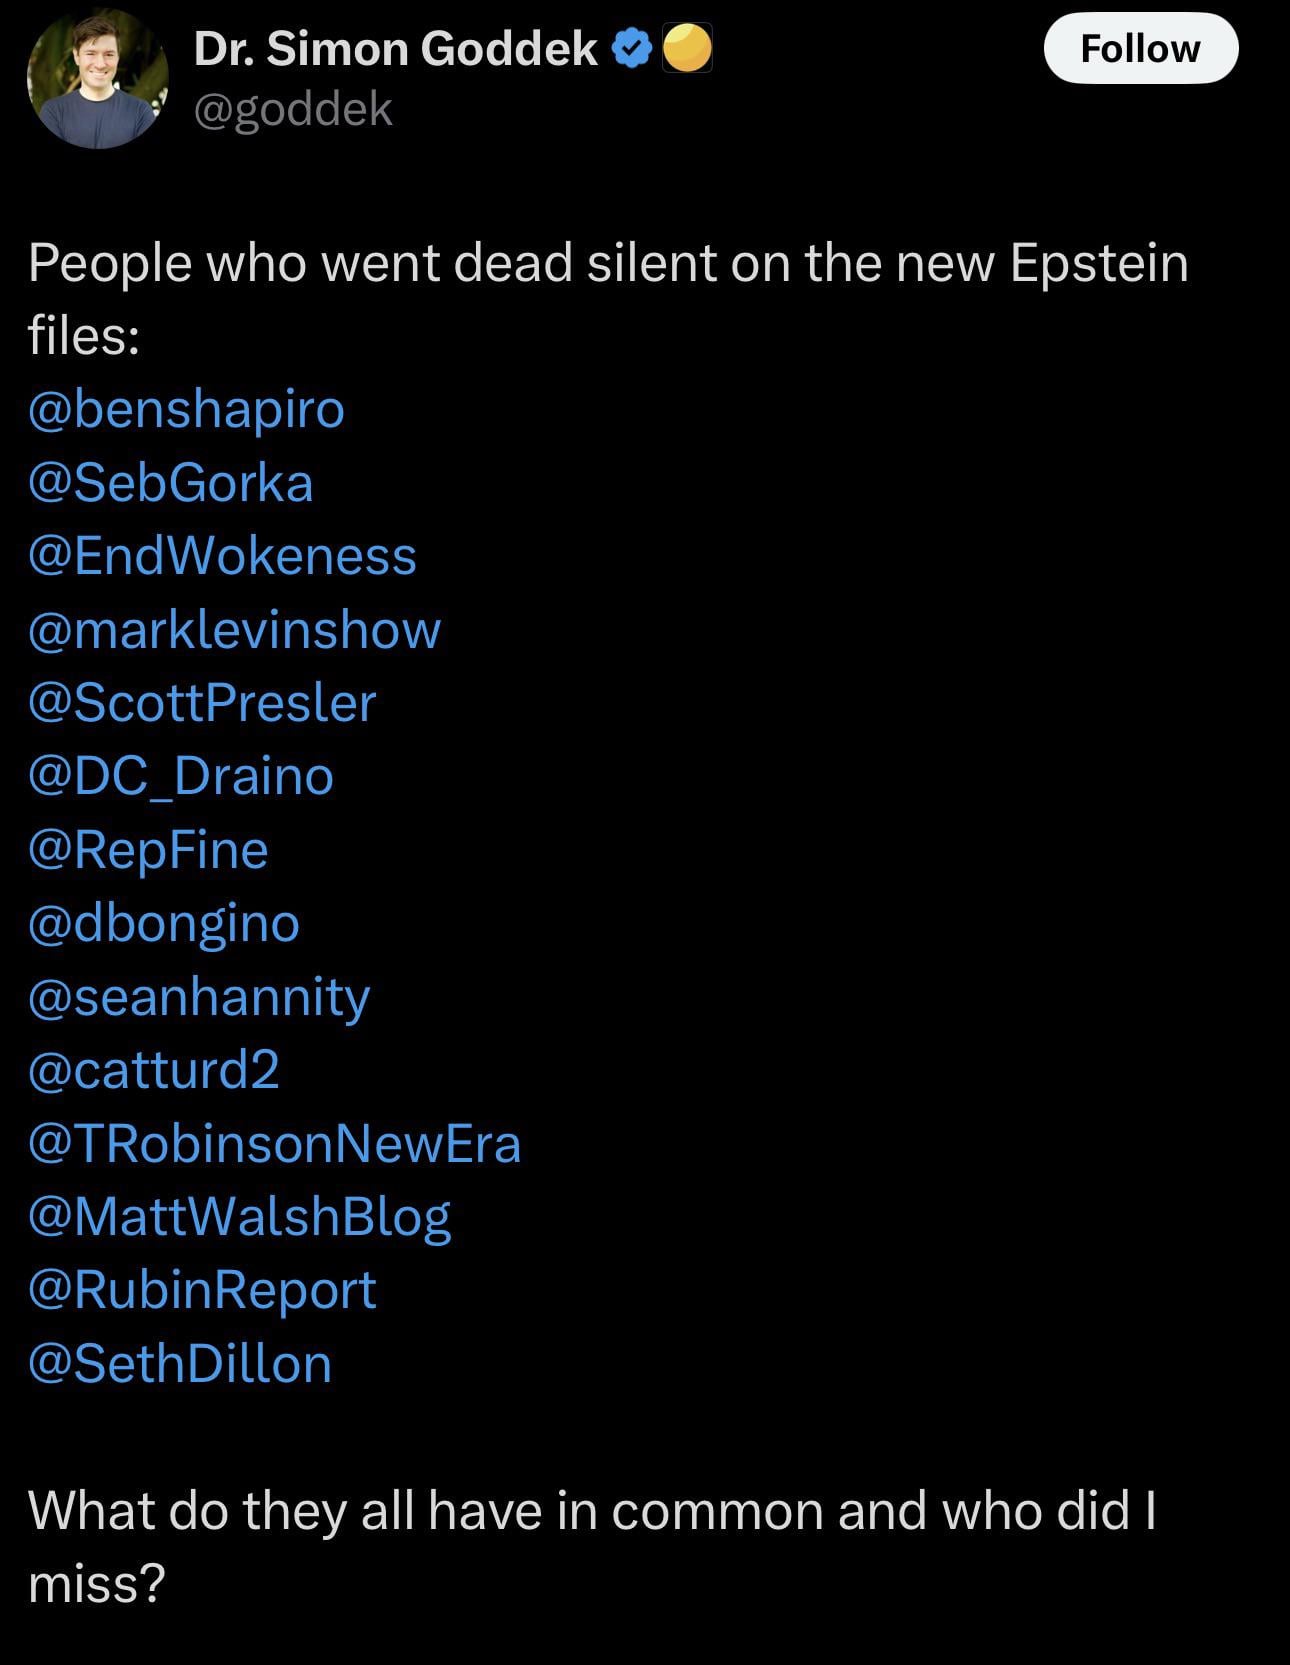
Task: Open the Dr. Simon Goddek display name
Action: [x=395, y=48]
